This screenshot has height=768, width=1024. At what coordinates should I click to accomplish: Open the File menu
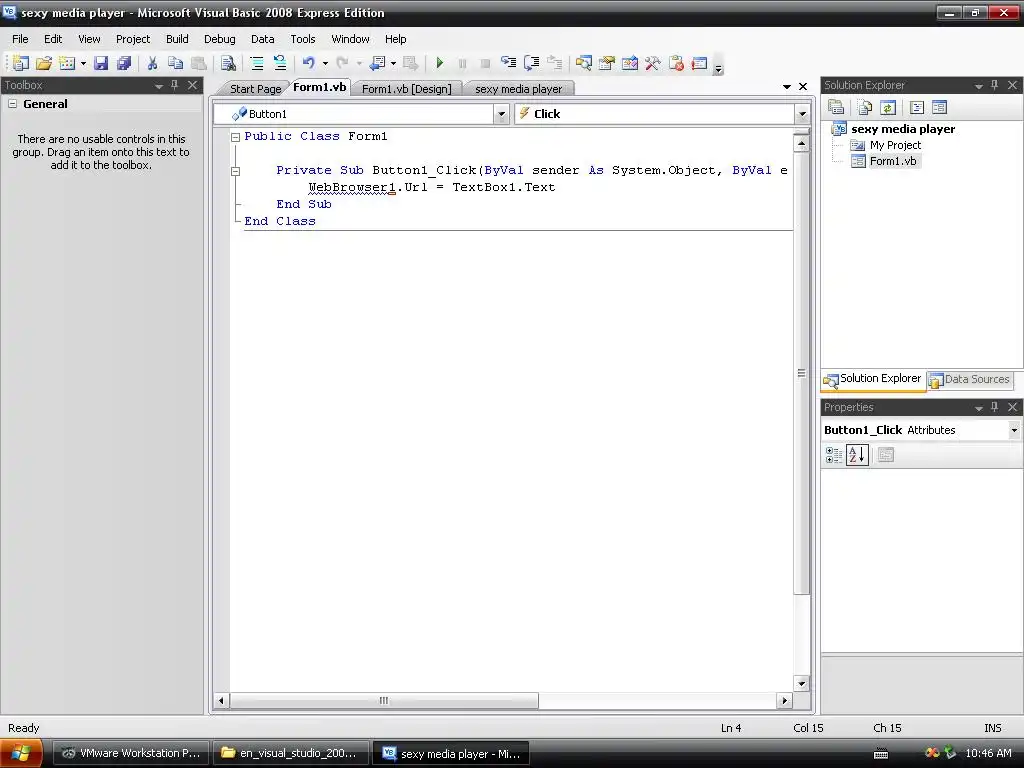click(20, 39)
